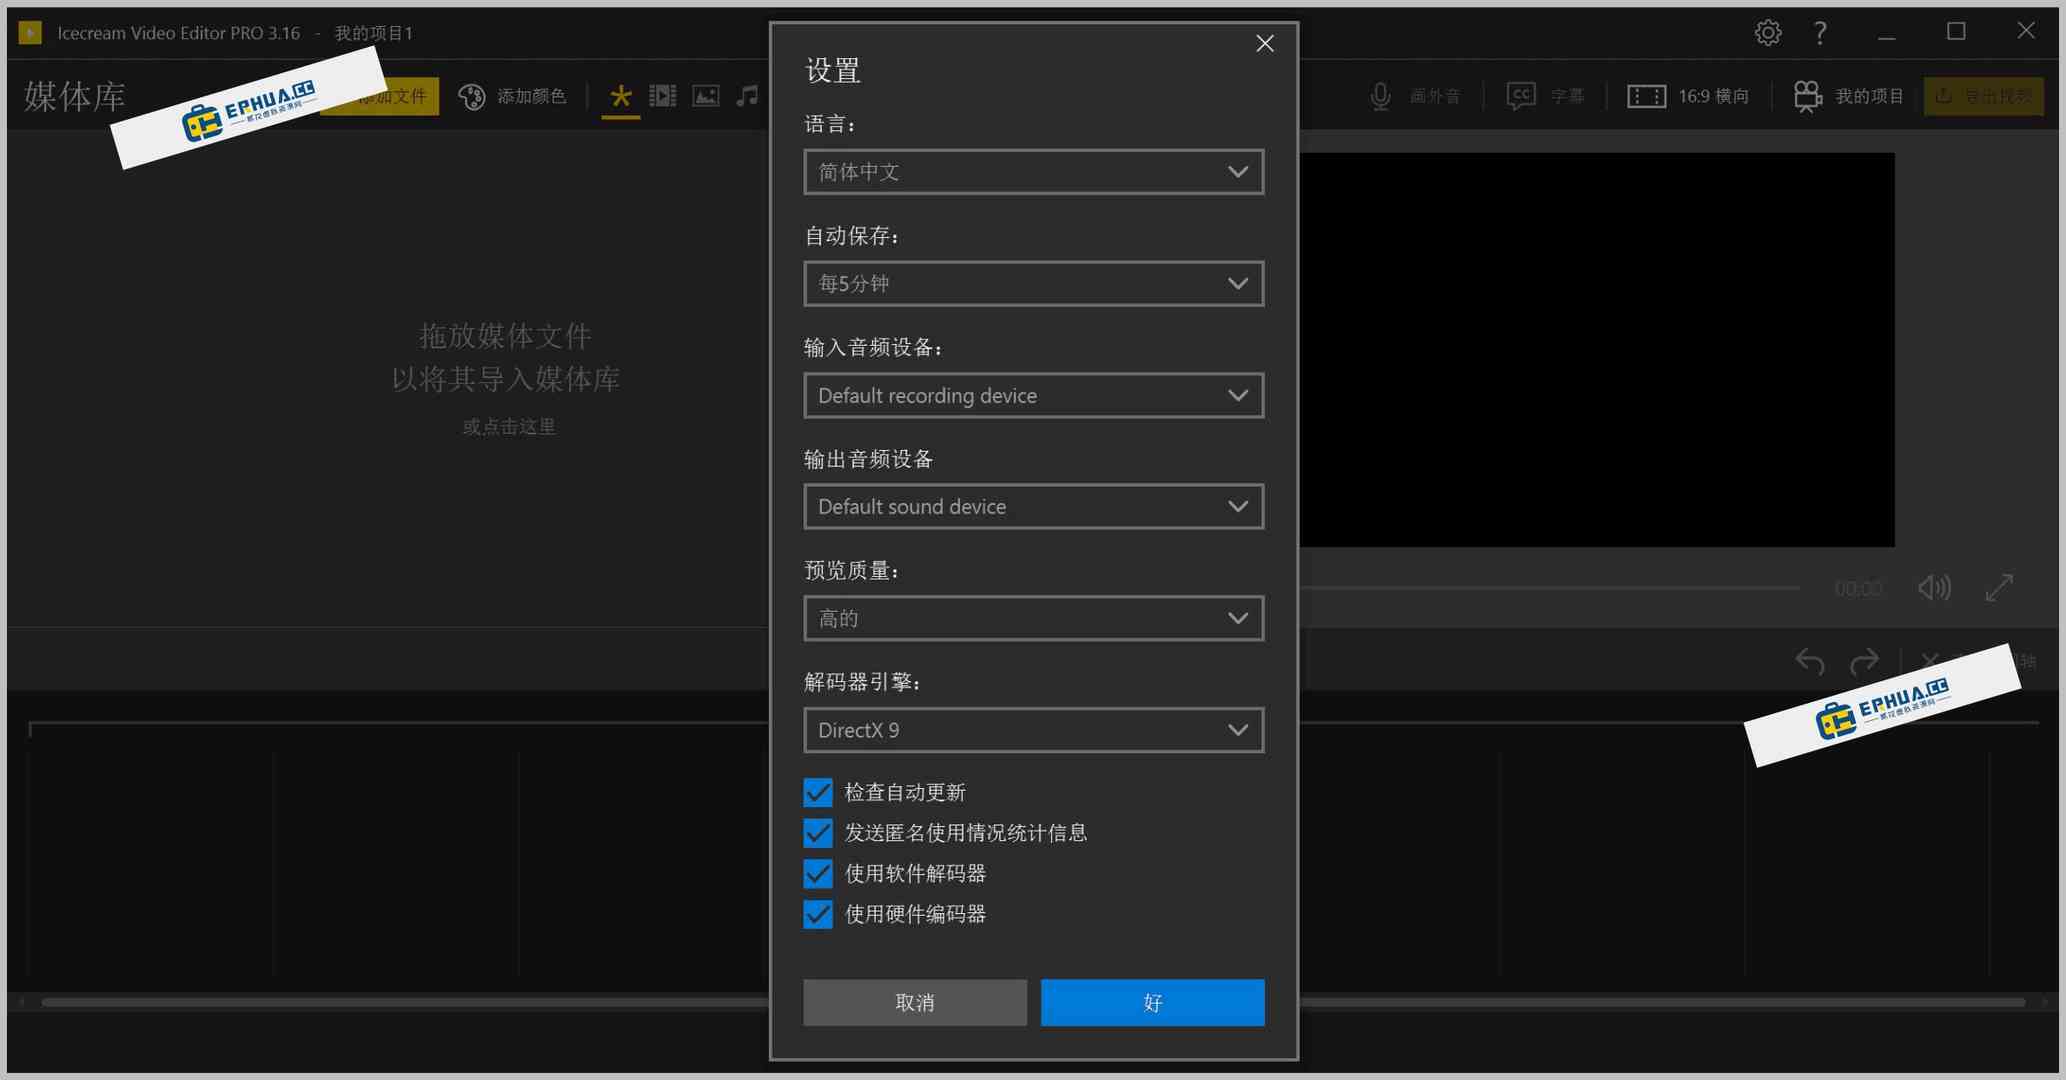Screen dimensions: 2066x1080
Task: Open the 语言 language dropdown
Action: click(1033, 172)
